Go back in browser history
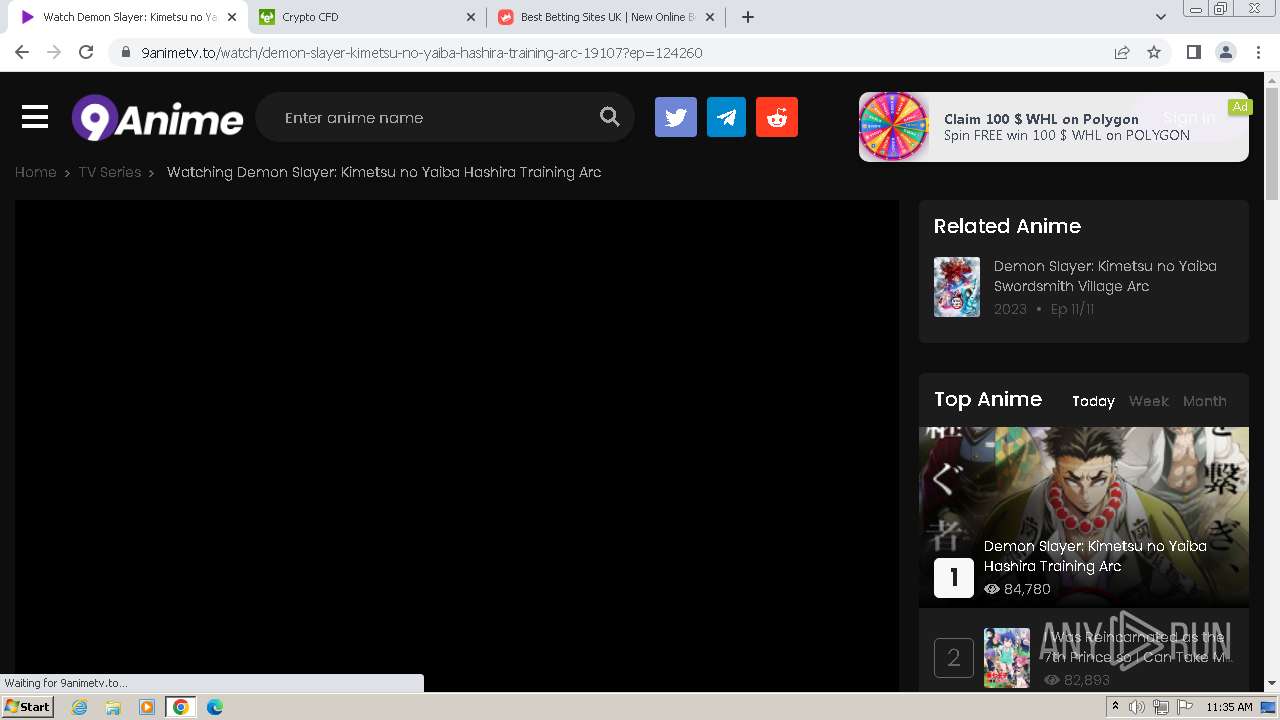 pyautogui.click(x=22, y=52)
